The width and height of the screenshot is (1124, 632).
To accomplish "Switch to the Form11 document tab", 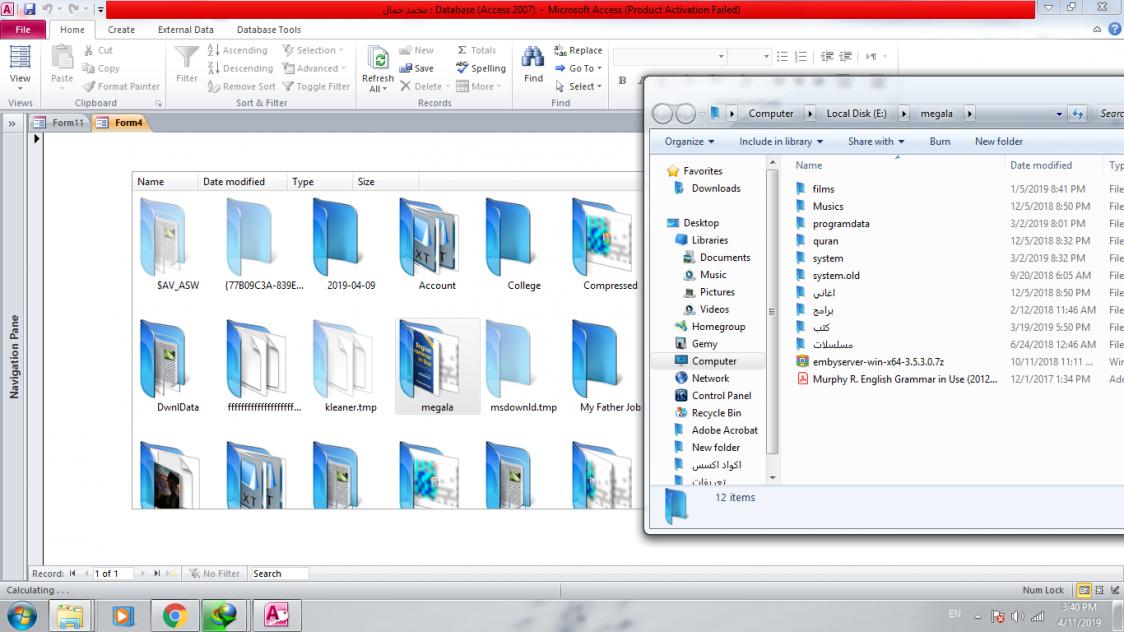I will 60,123.
